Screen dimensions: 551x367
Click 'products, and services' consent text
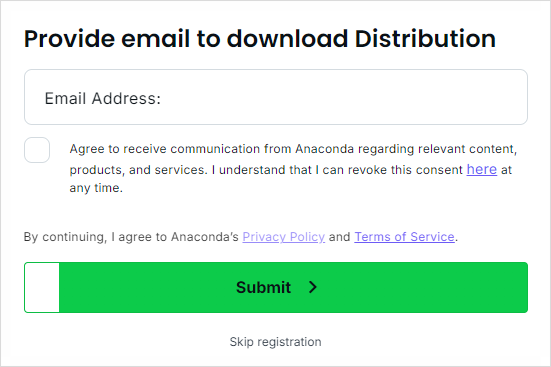point(137,170)
